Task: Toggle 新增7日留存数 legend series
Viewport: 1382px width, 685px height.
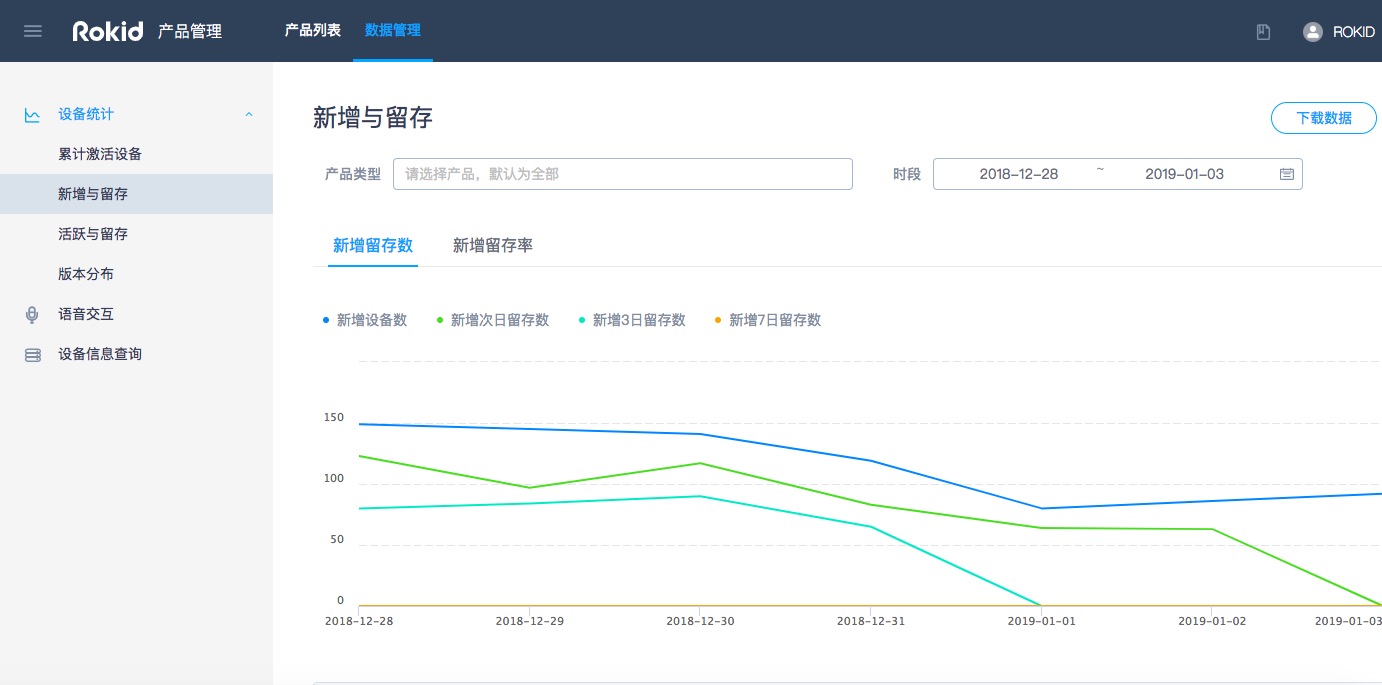Action: coord(774,320)
